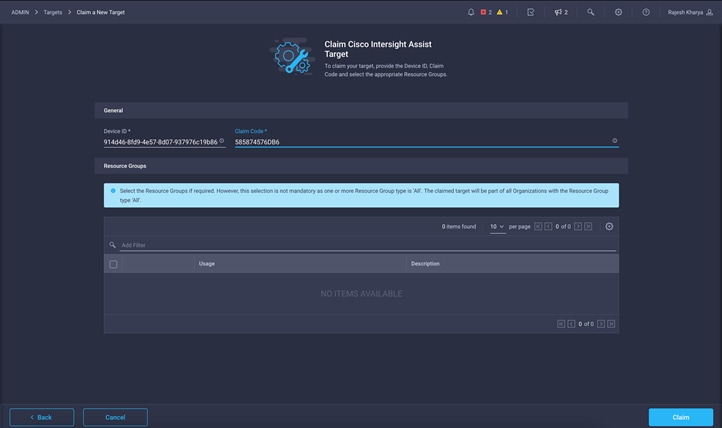Viewport: 722px width, 428px height.
Task: View the yellow warning alarms indicator
Action: coord(502,12)
